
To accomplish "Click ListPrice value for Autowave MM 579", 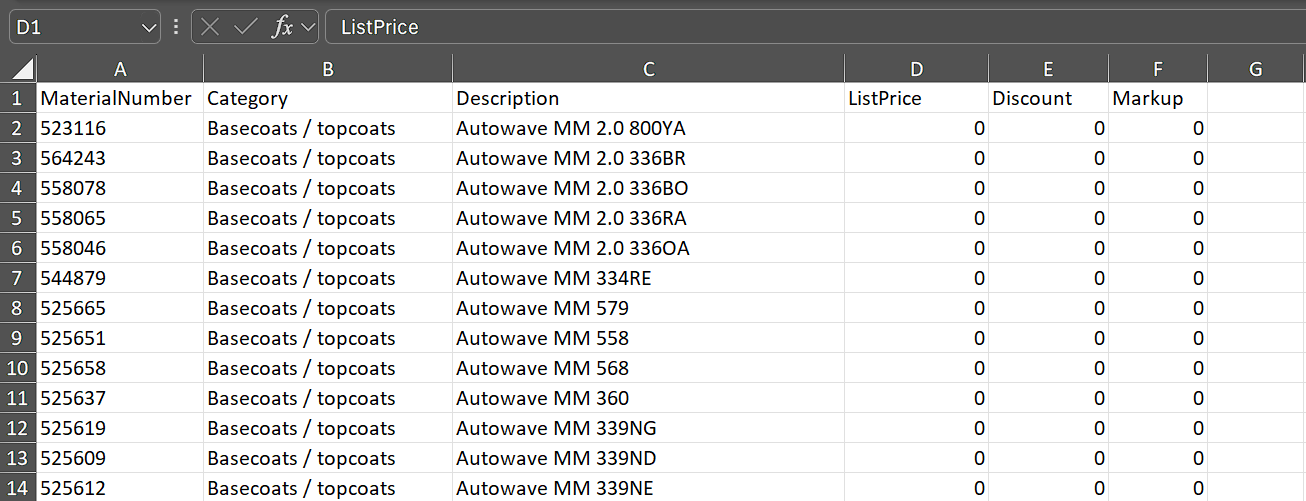I will (x=916, y=308).
